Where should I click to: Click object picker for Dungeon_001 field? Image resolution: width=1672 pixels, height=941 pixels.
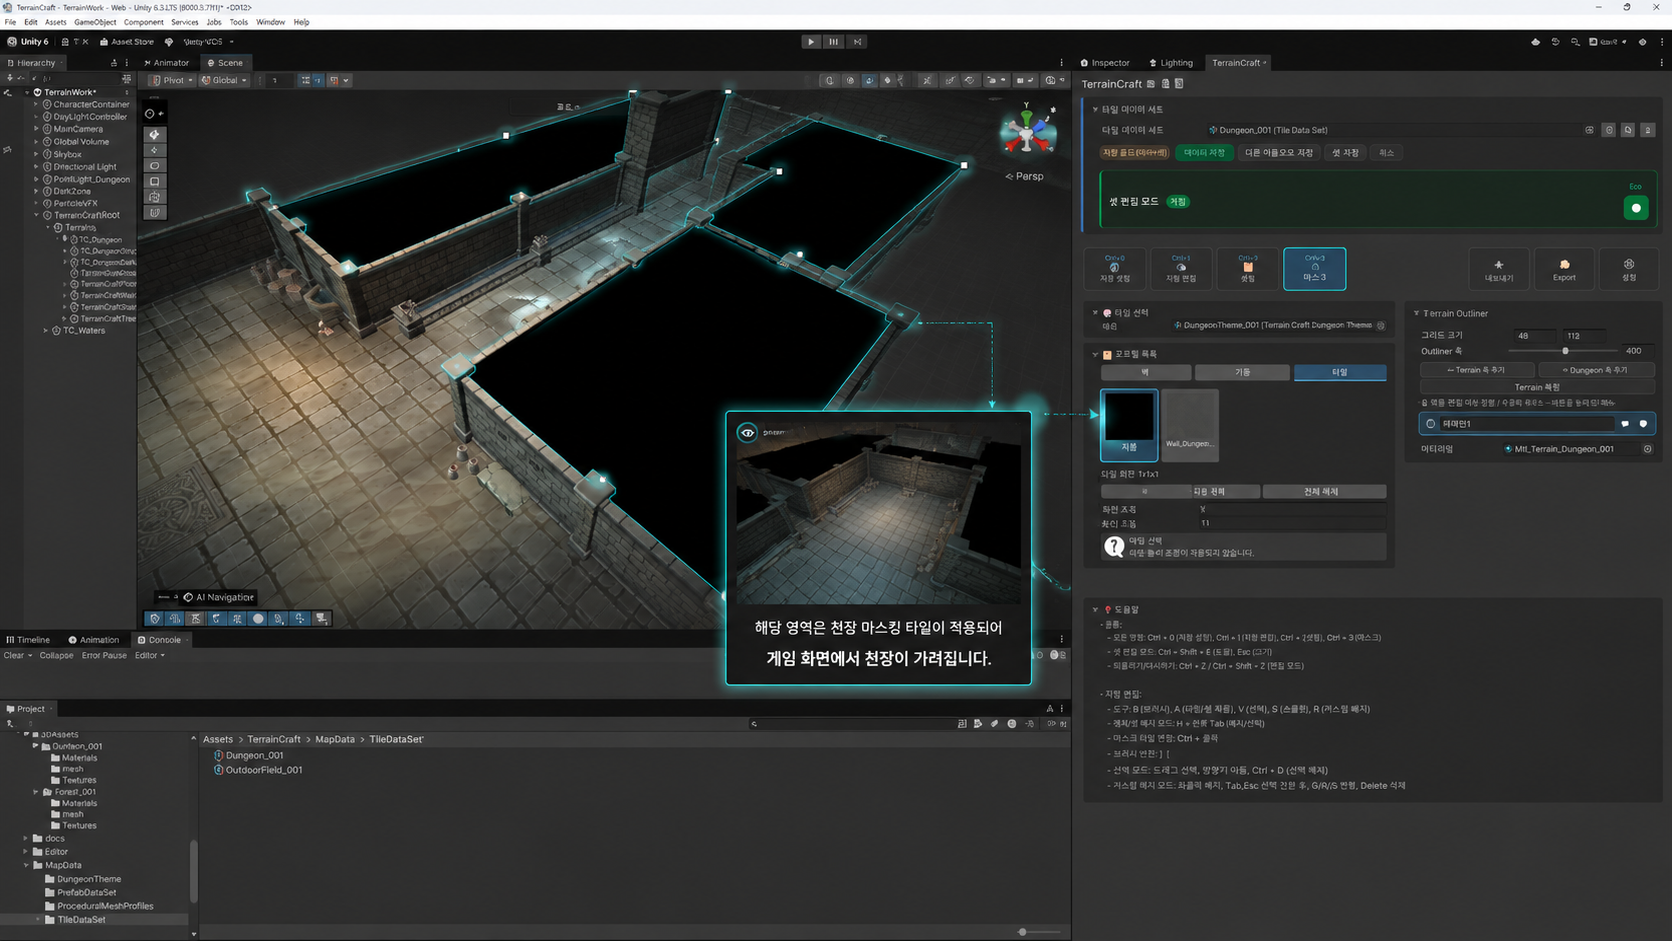click(1589, 130)
